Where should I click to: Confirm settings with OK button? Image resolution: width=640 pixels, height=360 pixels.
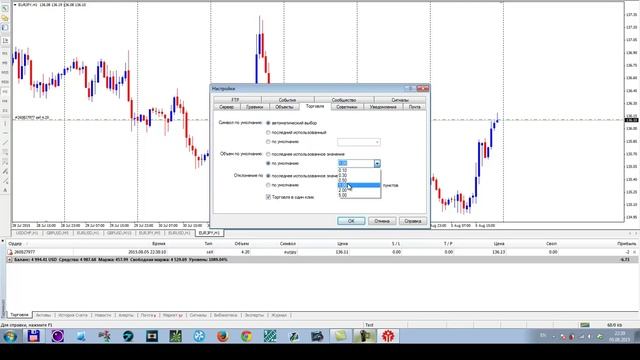tap(351, 221)
